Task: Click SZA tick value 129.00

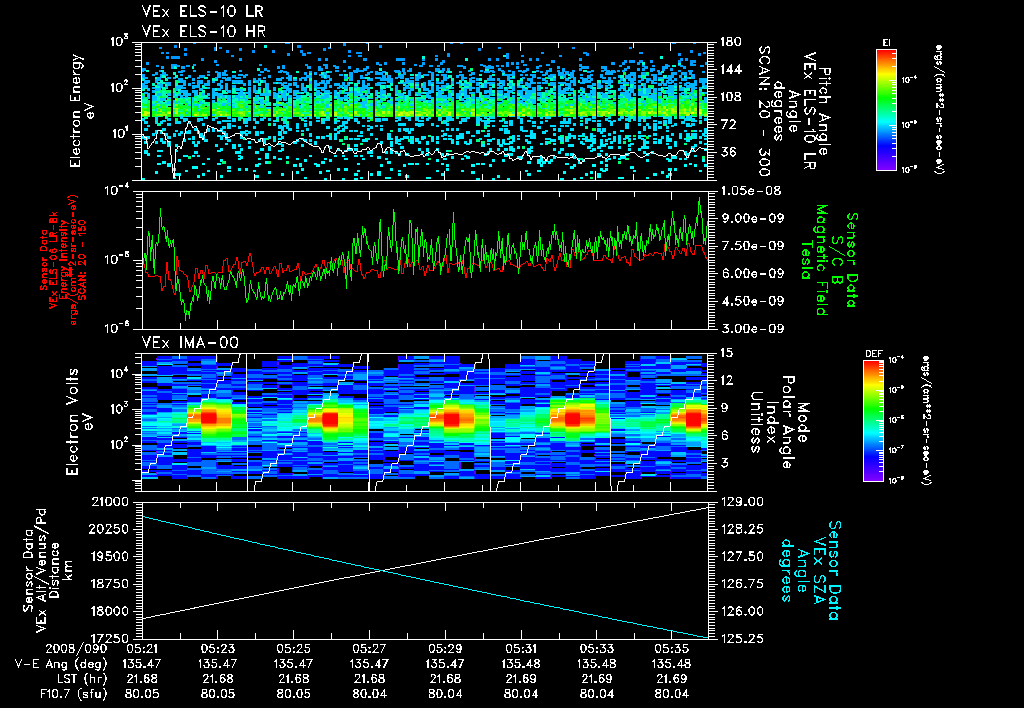Action: coord(741,502)
